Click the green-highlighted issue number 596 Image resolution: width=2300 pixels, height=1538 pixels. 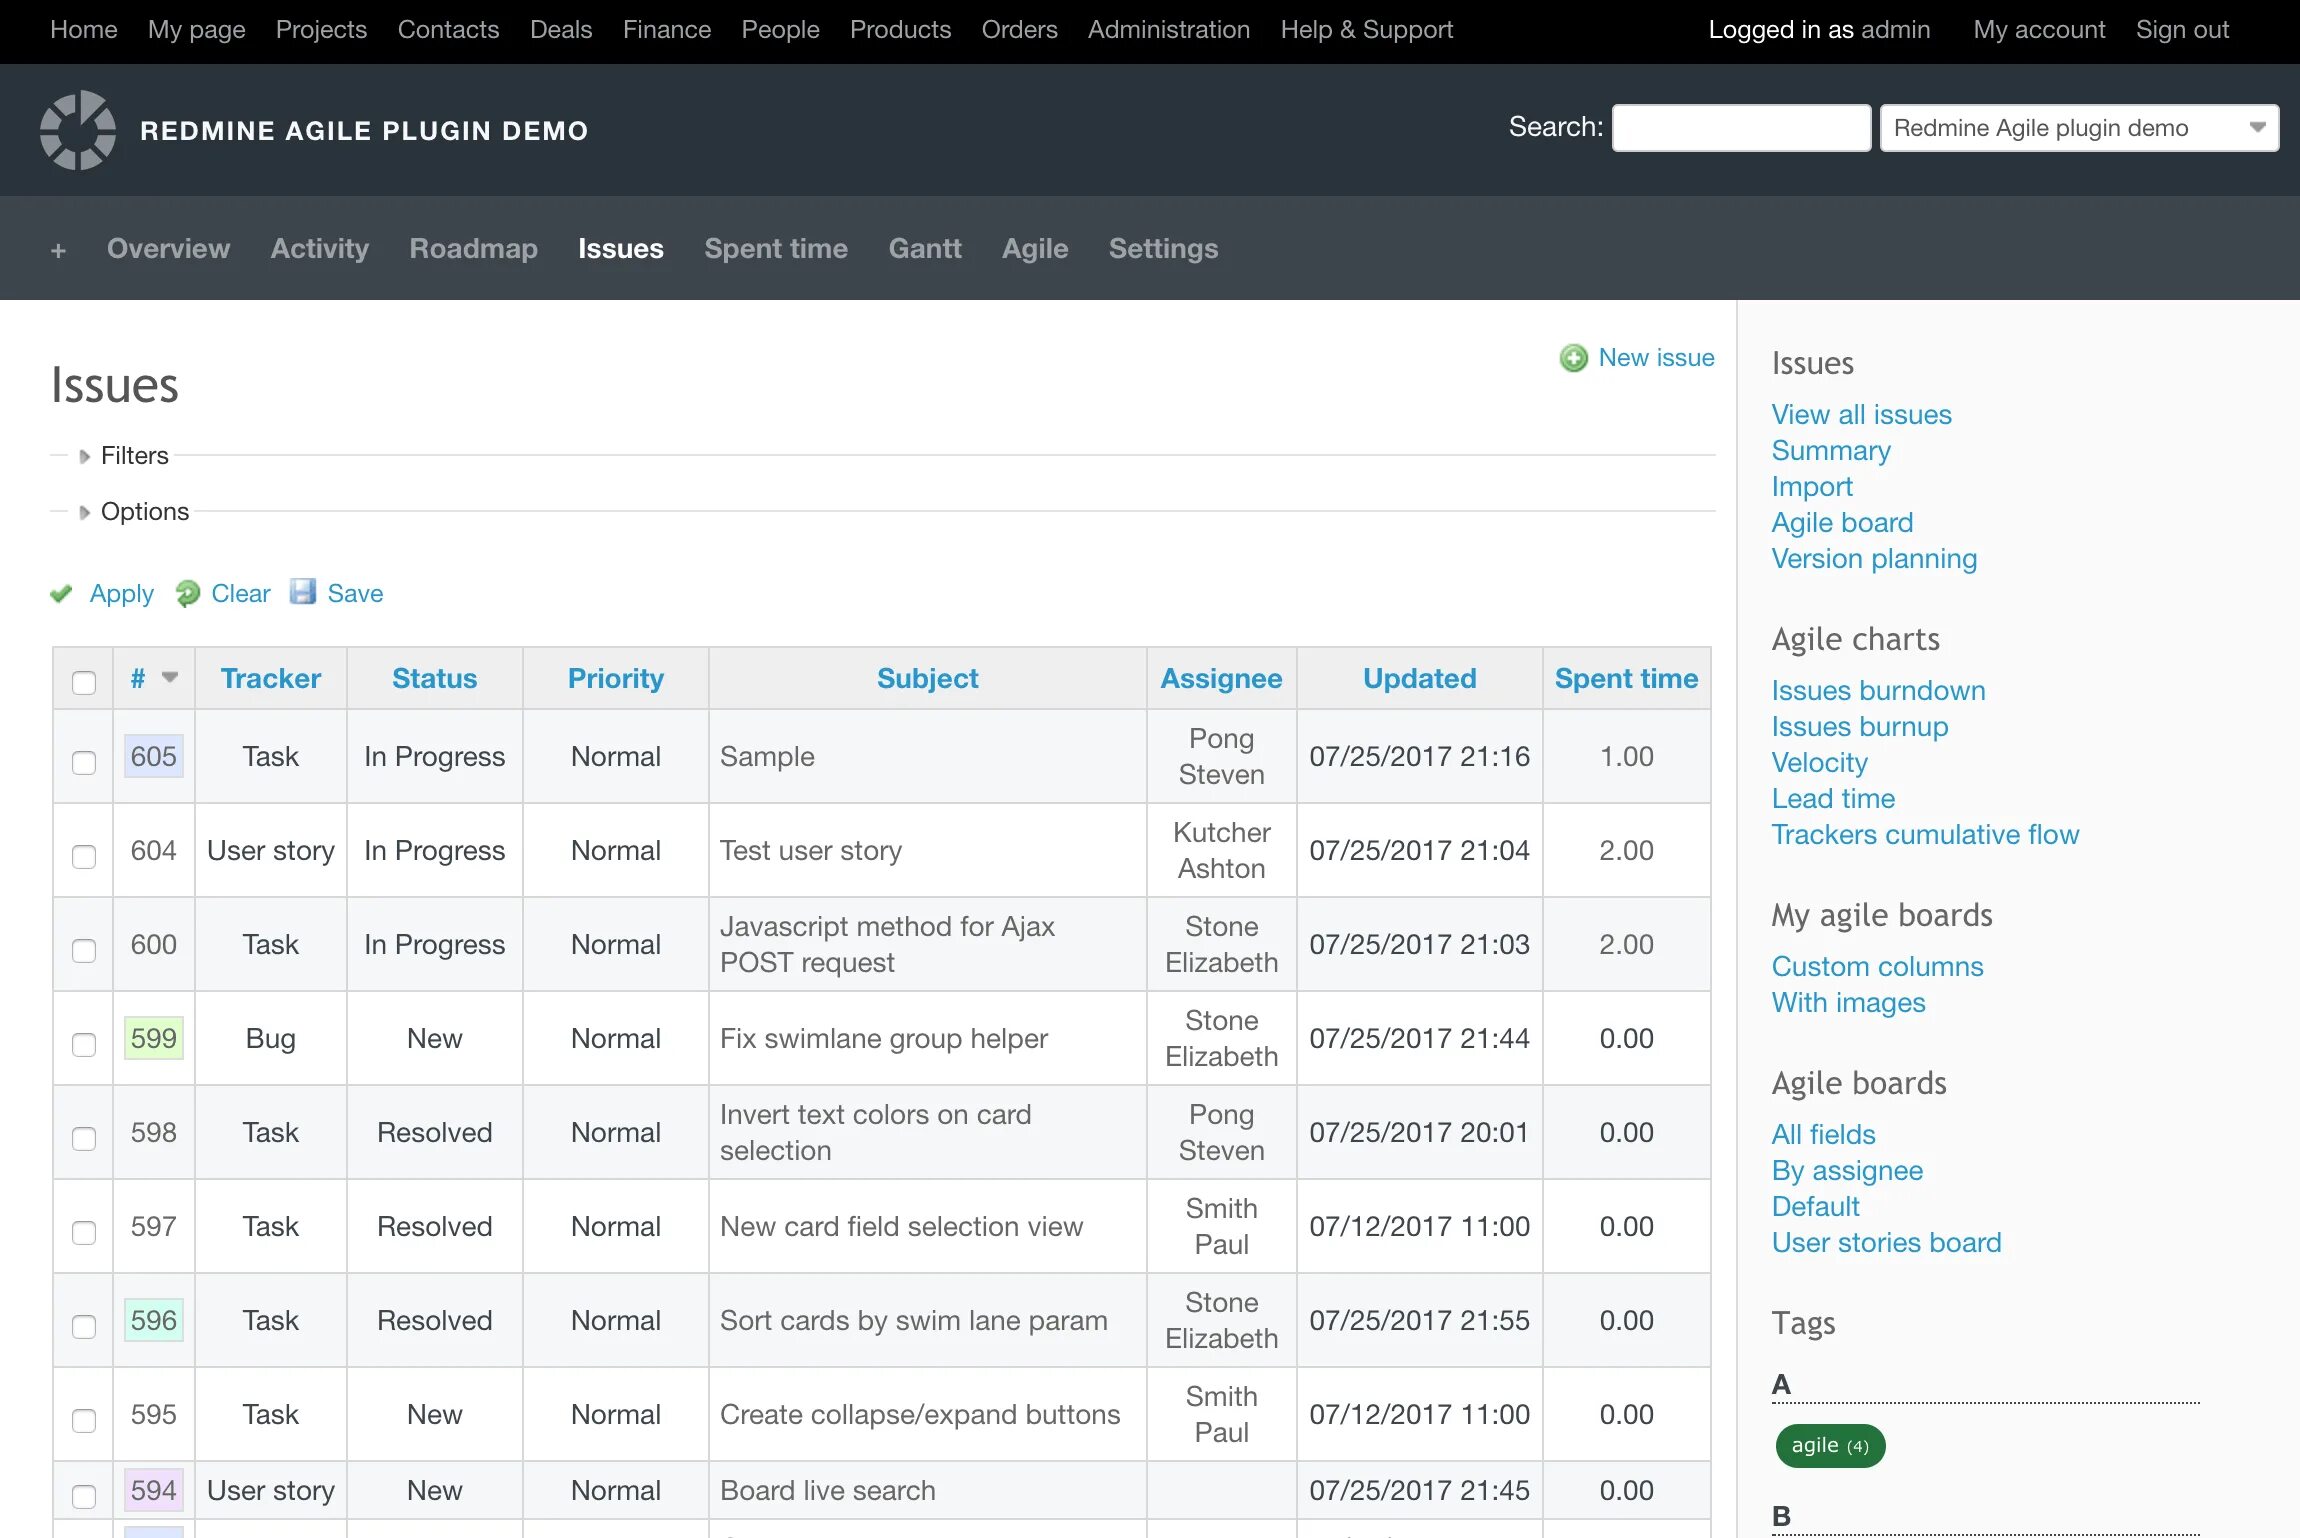(153, 1320)
